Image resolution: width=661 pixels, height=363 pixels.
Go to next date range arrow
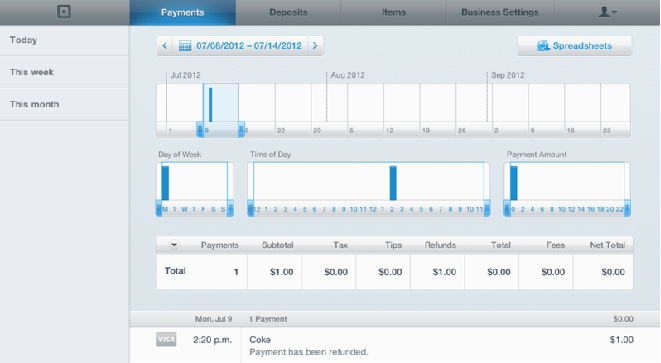tap(315, 46)
